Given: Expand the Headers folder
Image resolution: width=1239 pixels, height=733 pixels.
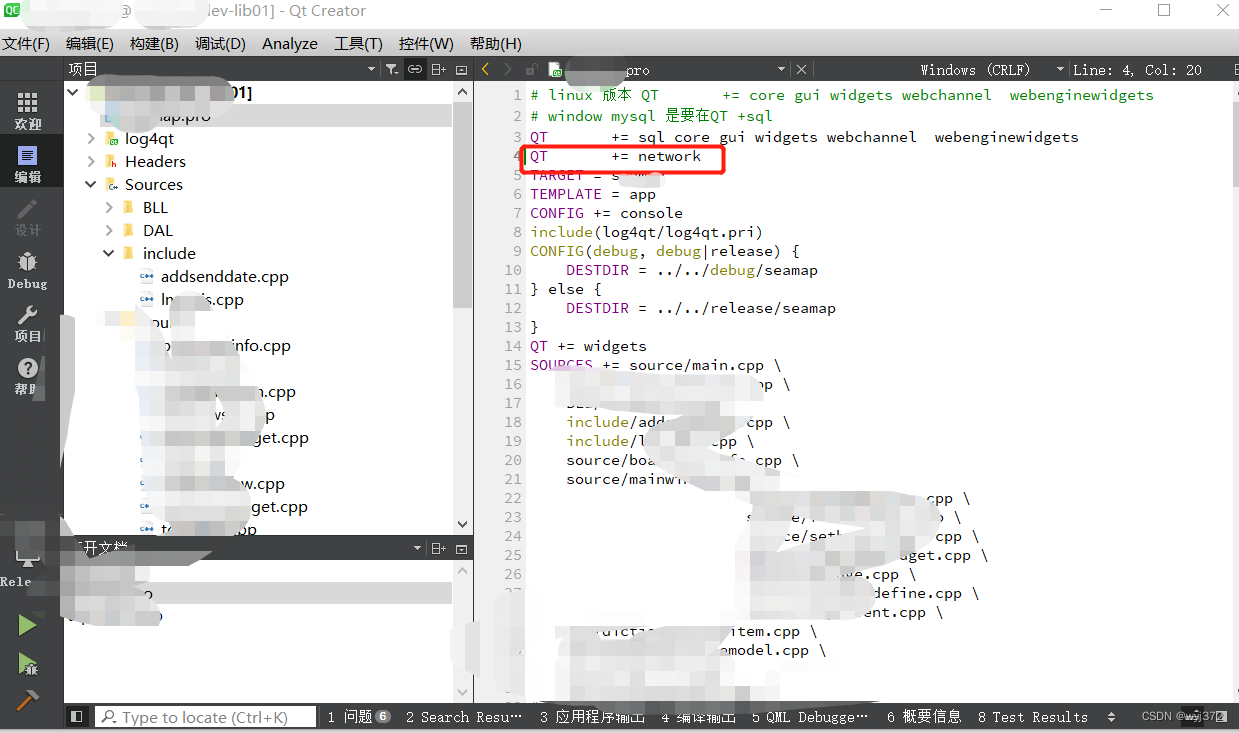Looking at the screenshot, I should pyautogui.click(x=89, y=161).
